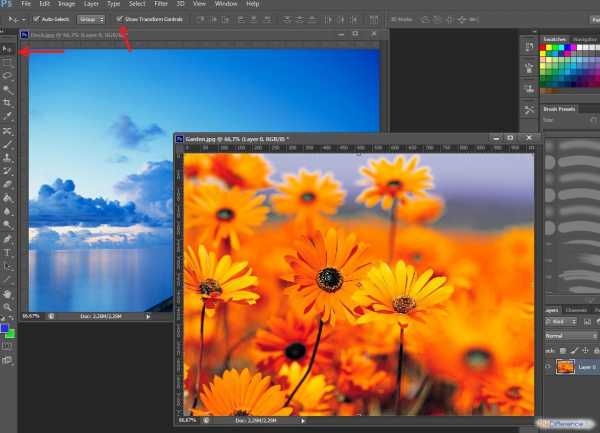Open the Image menu
This screenshot has width=600, height=433.
pyautogui.click(x=67, y=4)
